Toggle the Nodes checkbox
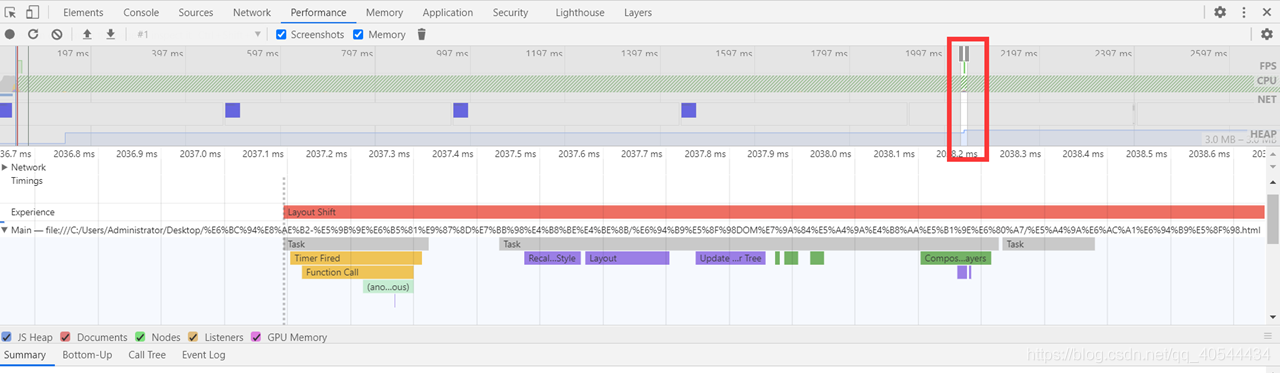This screenshot has height=373, width=1280. (x=140, y=337)
